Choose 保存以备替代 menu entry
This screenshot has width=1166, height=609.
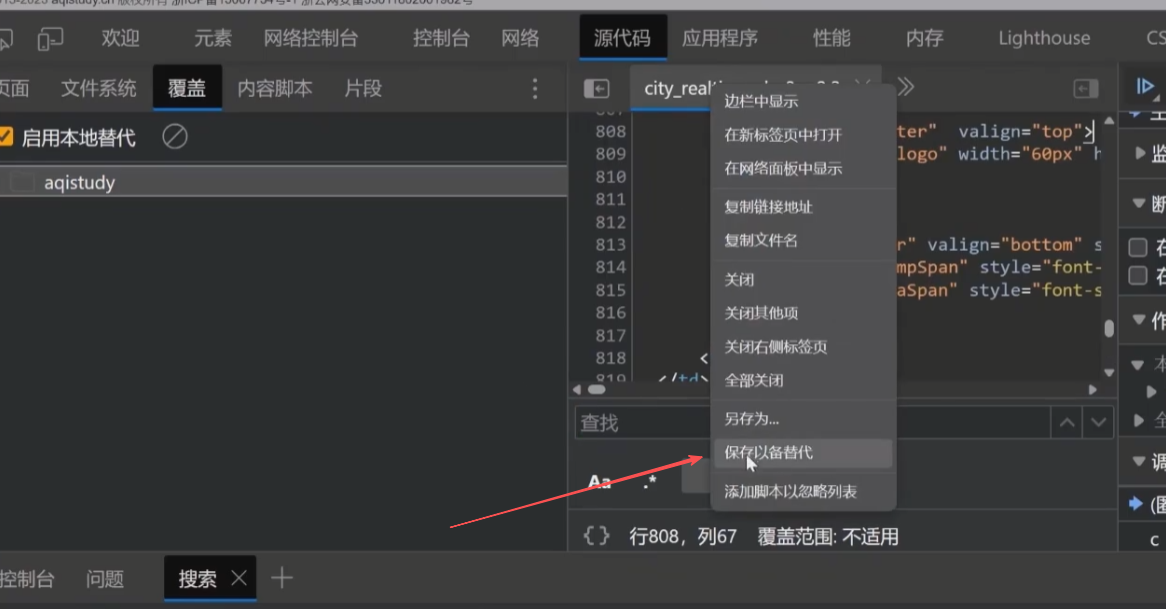[x=802, y=453]
